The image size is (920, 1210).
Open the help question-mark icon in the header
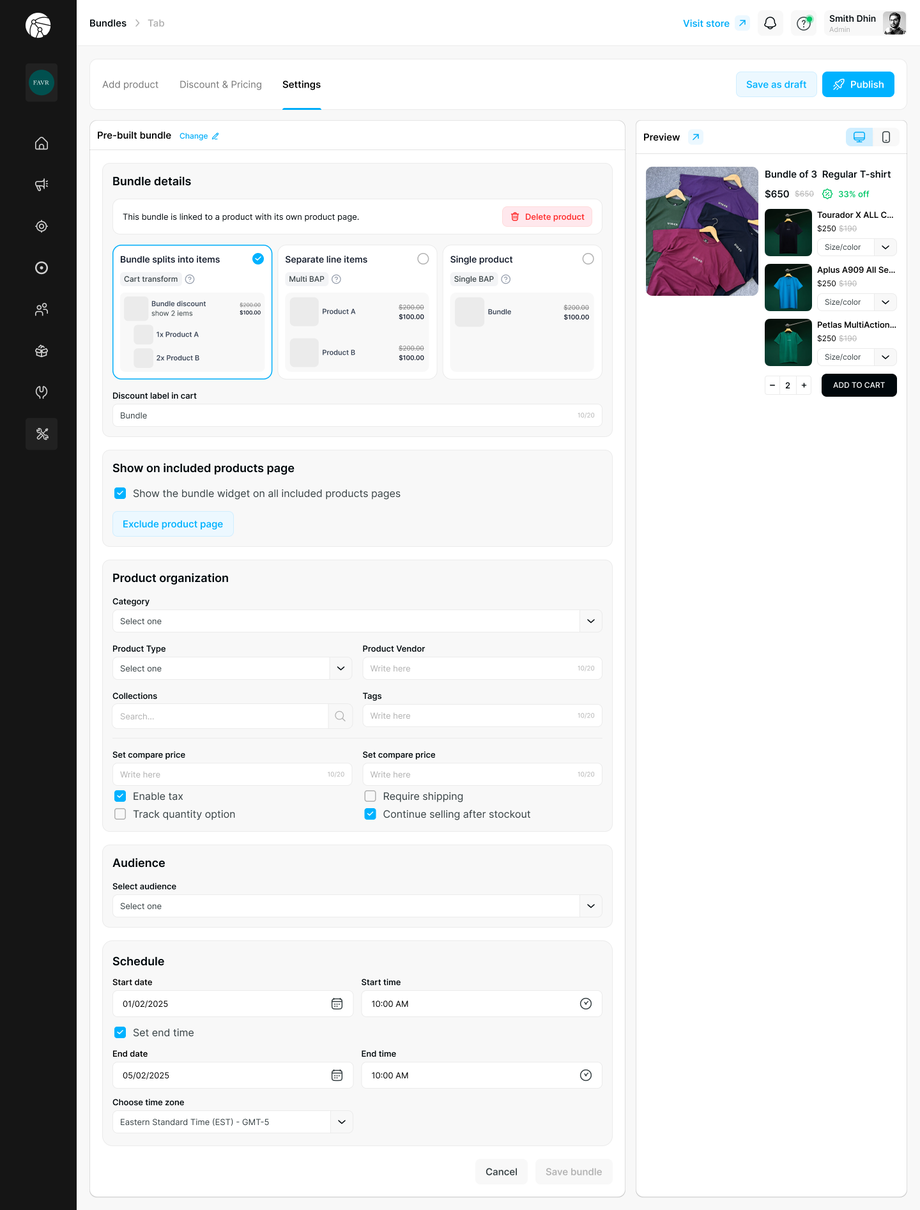[x=803, y=22]
